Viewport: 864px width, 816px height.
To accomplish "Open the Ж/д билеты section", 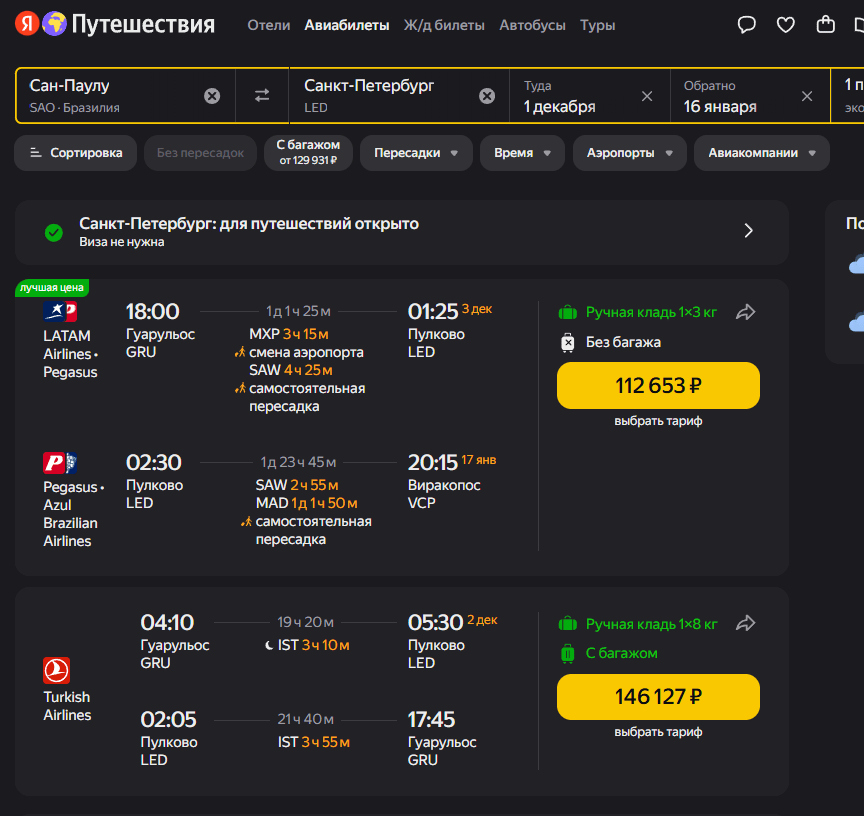I will [445, 25].
